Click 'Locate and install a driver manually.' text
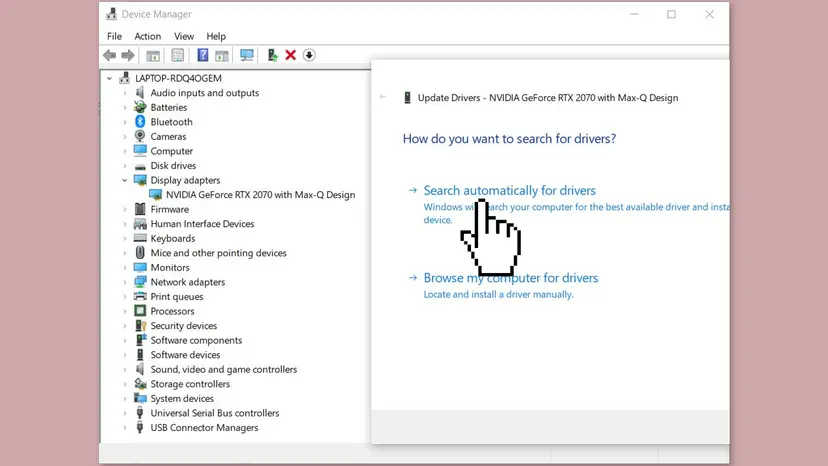828x466 pixels. pyautogui.click(x=498, y=294)
